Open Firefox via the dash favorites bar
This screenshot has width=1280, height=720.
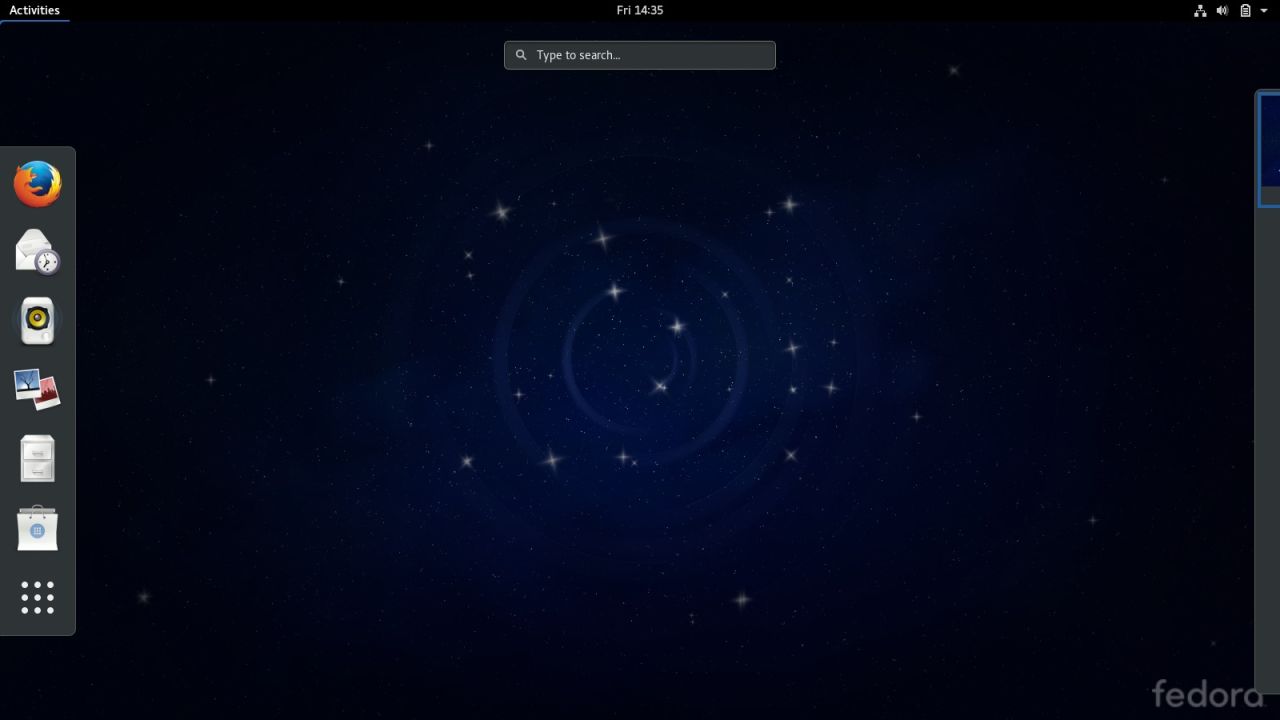coord(37,183)
